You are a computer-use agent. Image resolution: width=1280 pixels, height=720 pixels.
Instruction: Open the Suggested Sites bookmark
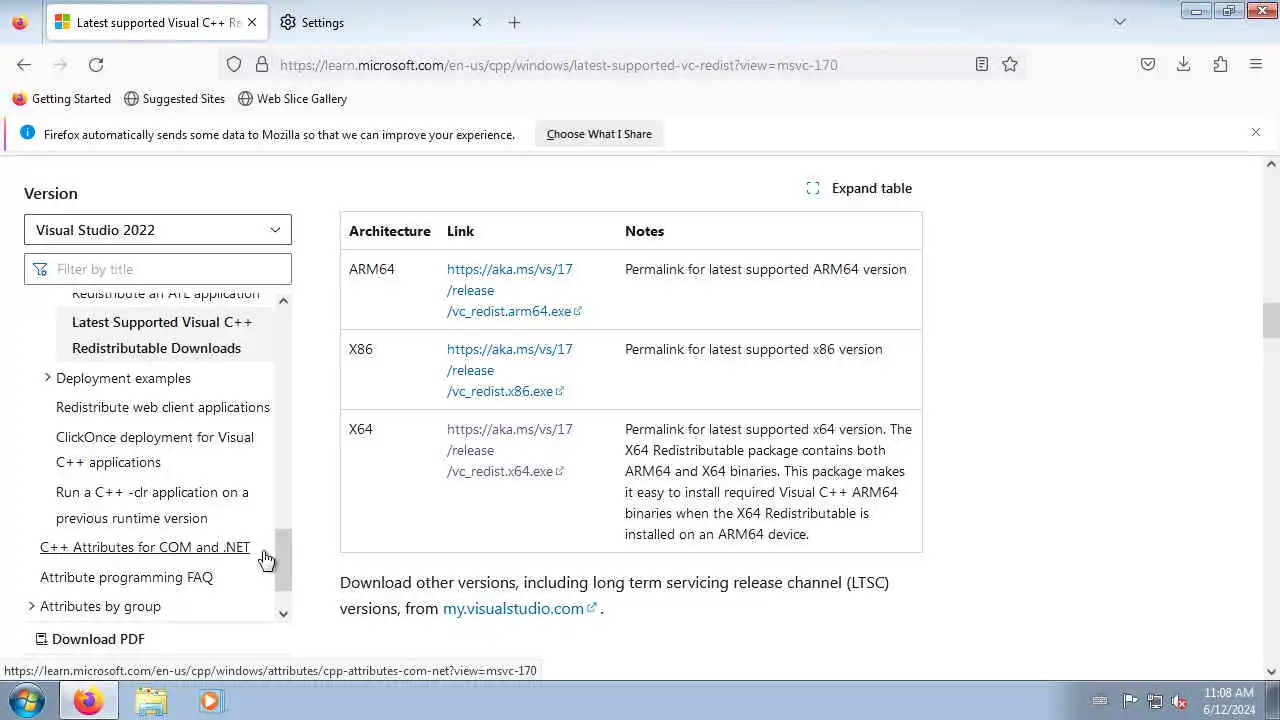tap(174, 99)
